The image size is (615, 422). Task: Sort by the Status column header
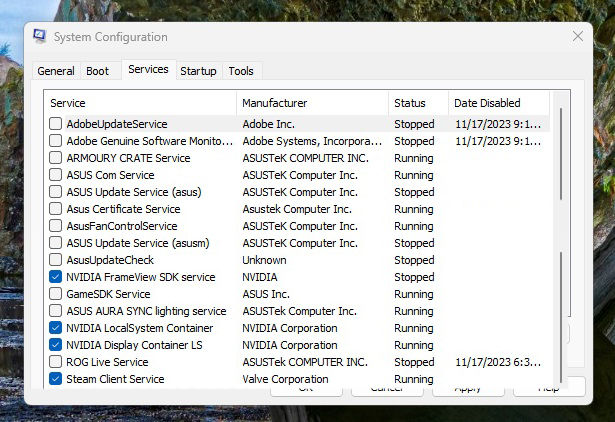pyautogui.click(x=418, y=103)
